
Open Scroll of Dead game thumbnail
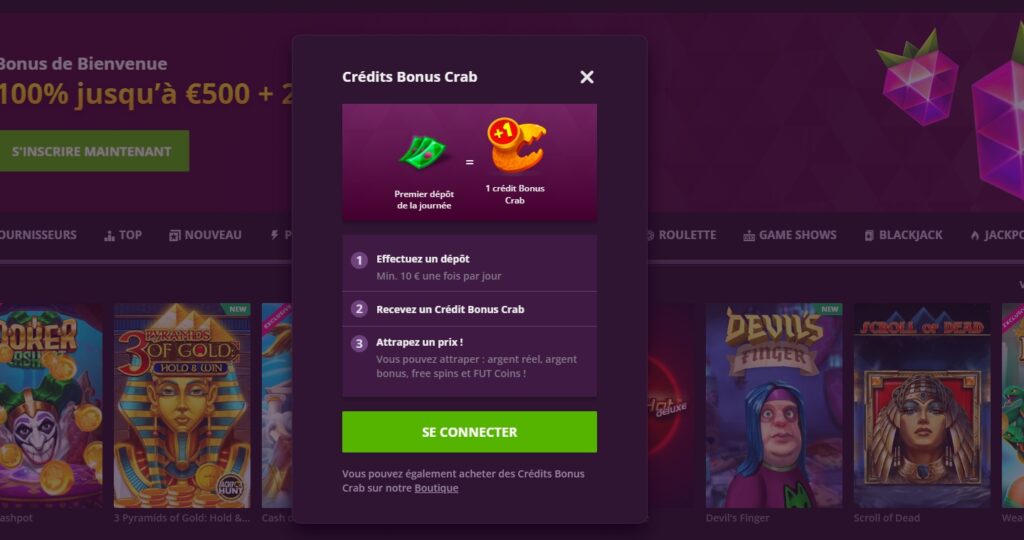(922, 405)
